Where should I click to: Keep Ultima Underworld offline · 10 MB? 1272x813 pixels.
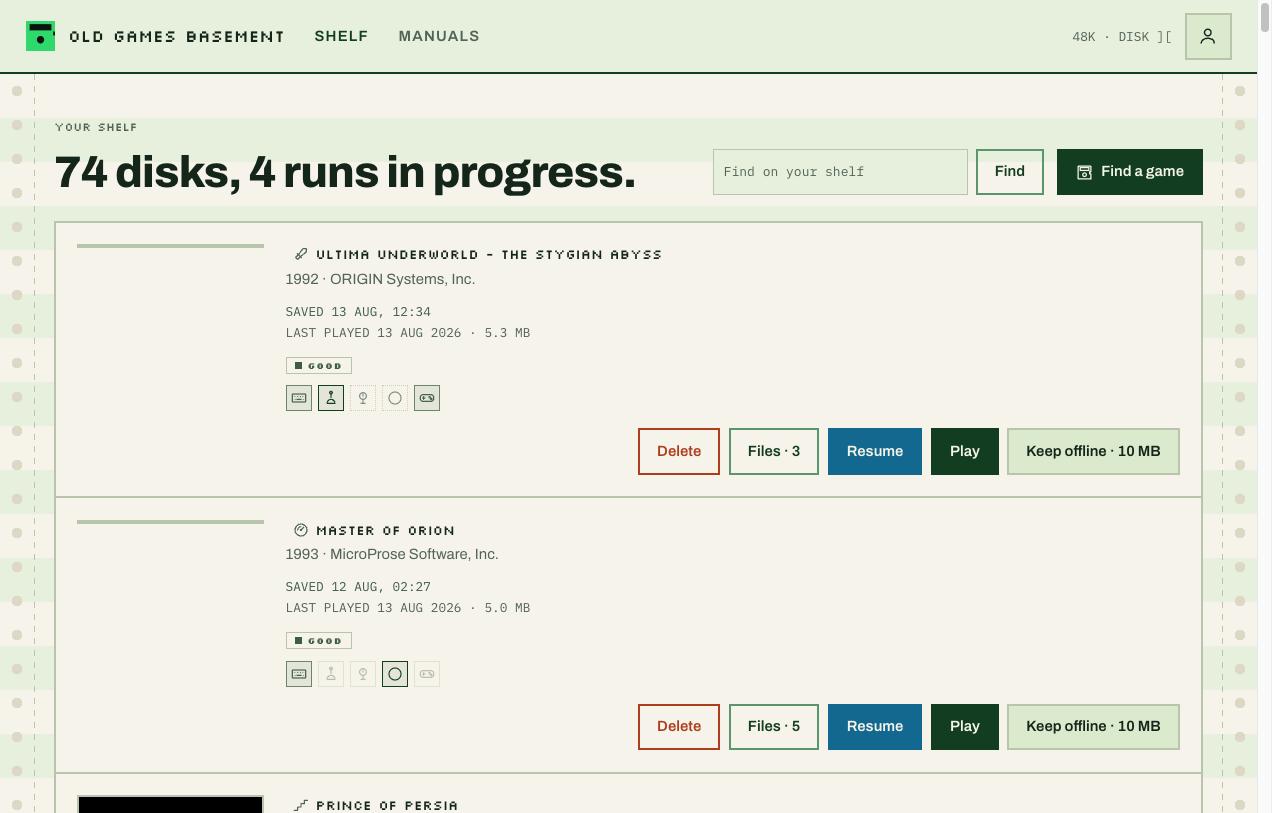(1093, 451)
